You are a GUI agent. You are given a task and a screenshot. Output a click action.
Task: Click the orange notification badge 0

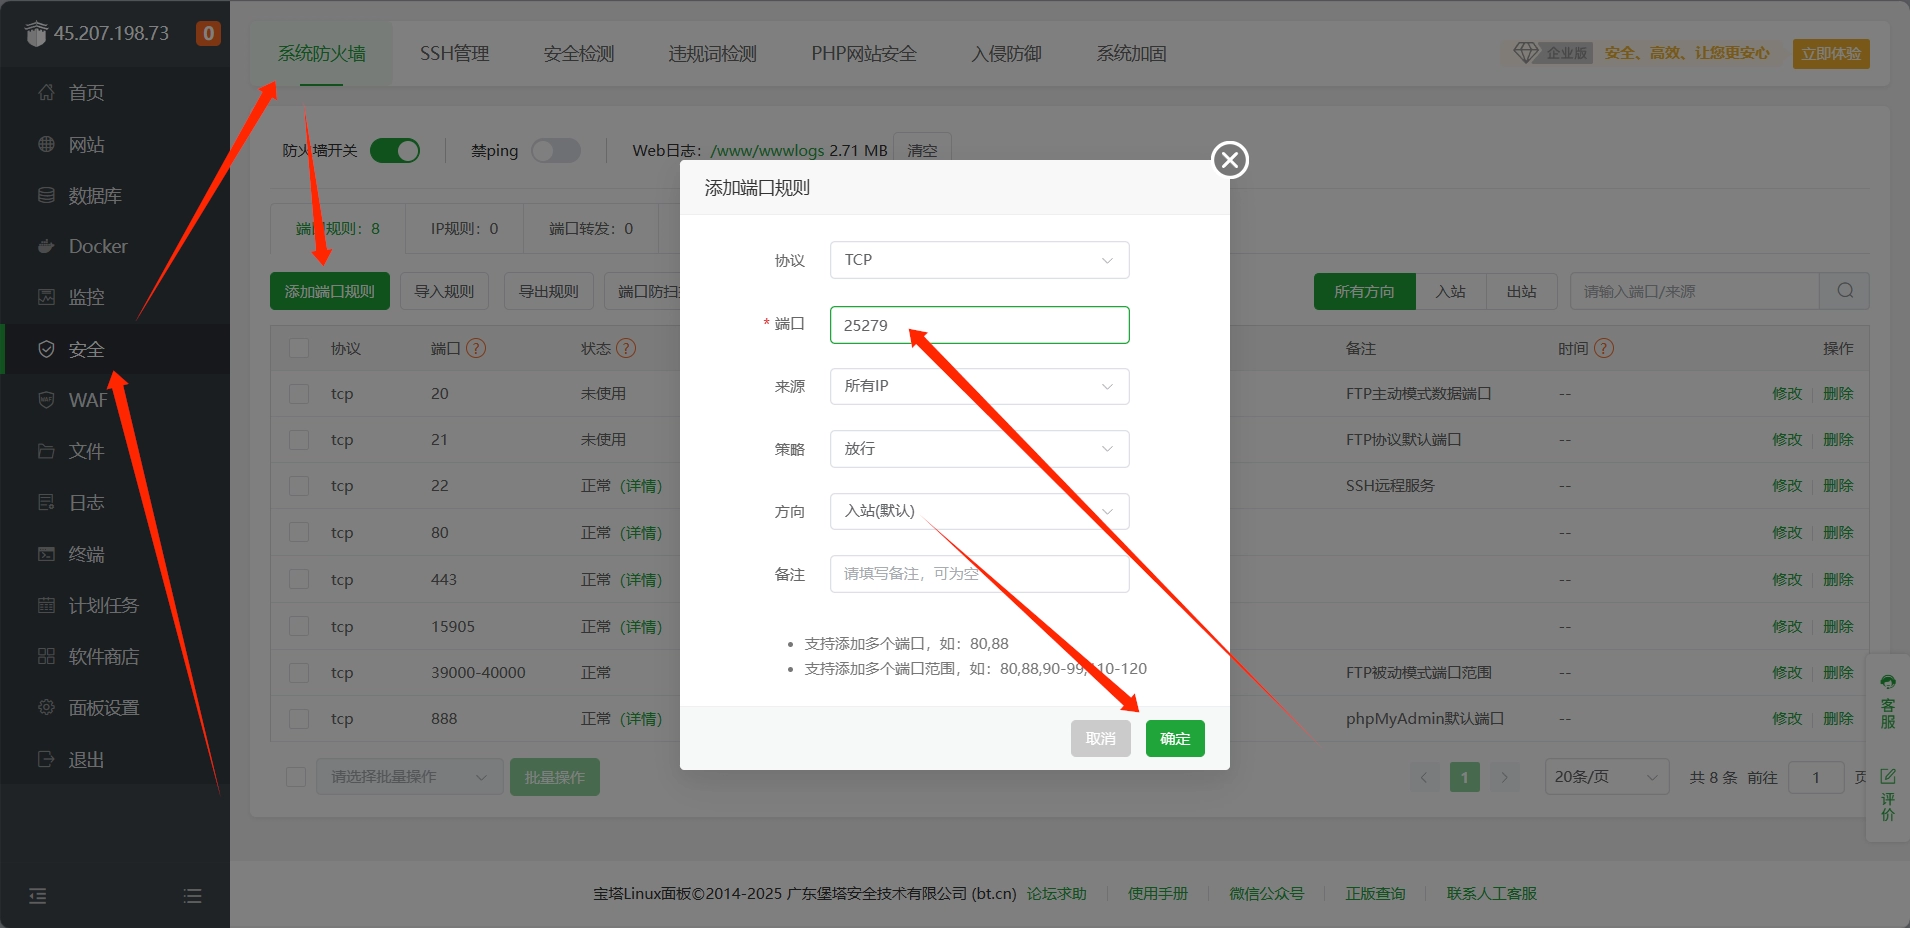click(x=208, y=33)
